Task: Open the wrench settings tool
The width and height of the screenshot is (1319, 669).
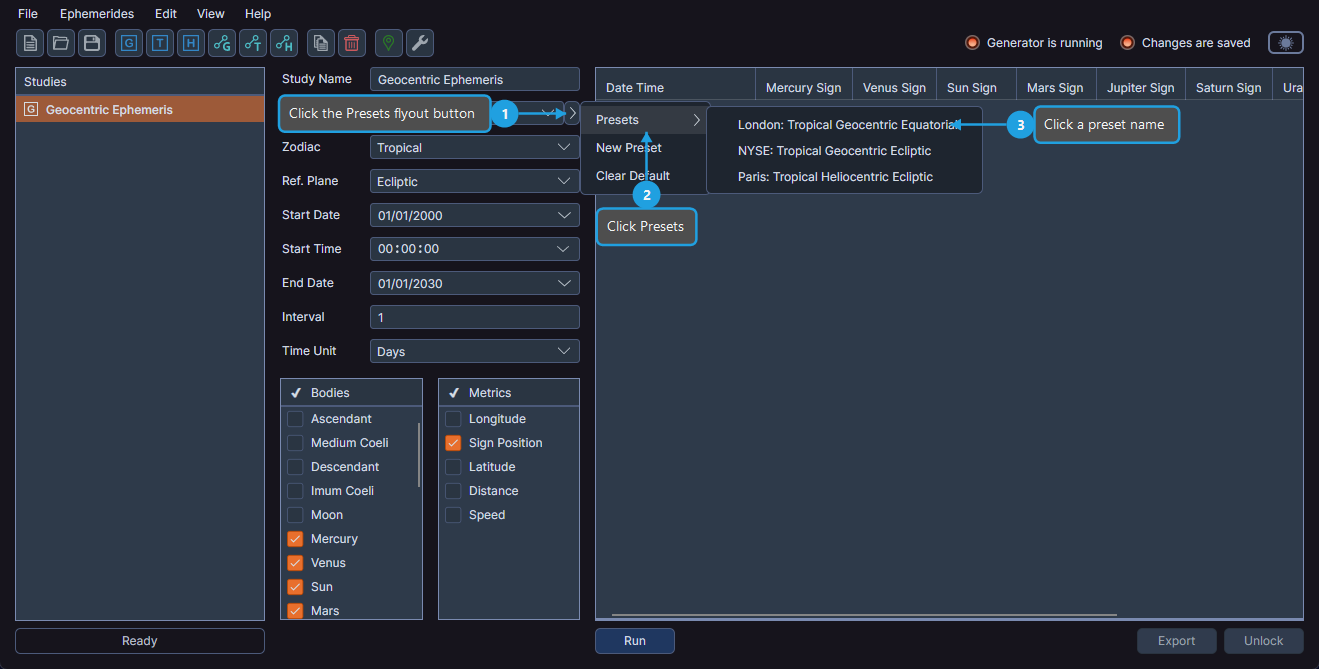Action: click(x=419, y=43)
